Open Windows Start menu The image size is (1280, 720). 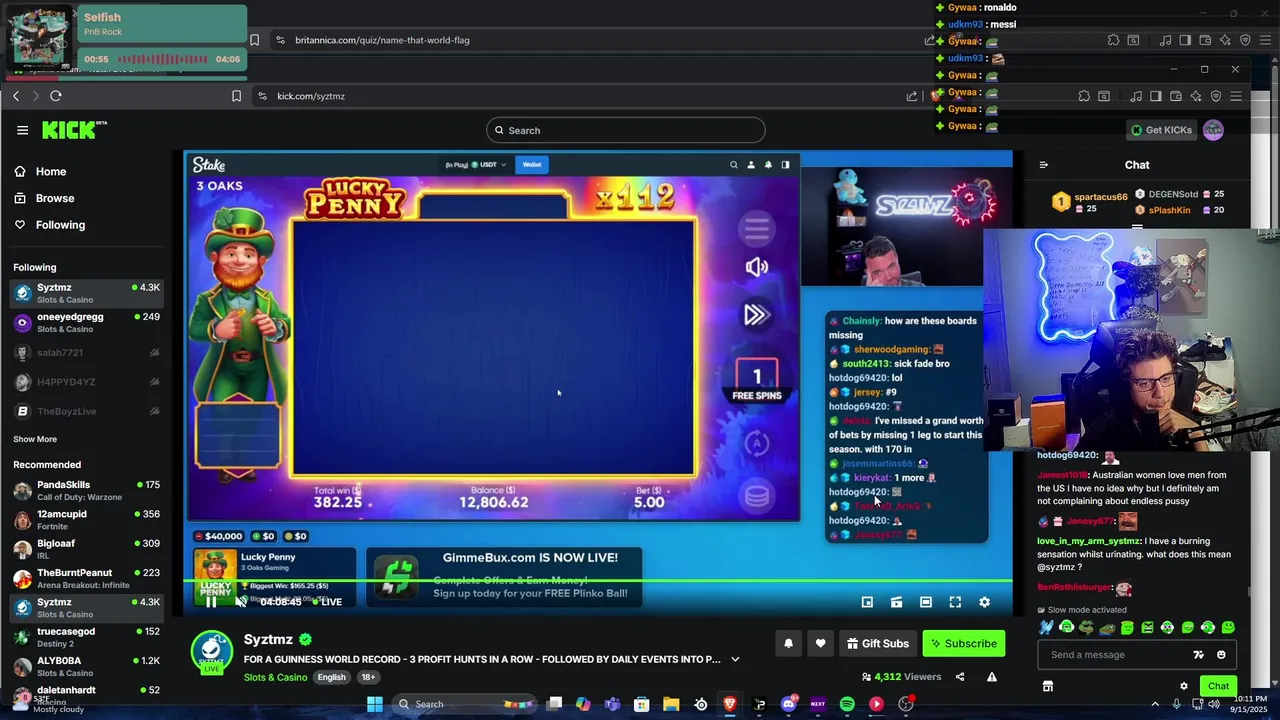pos(375,704)
